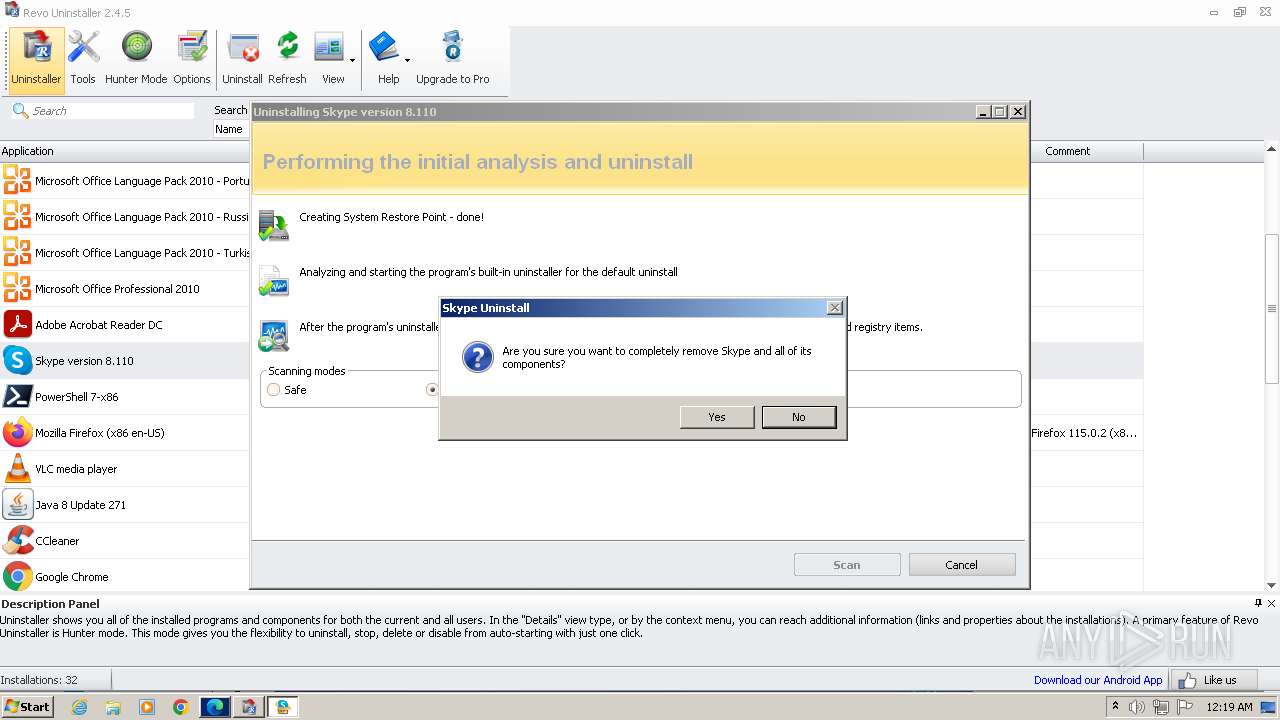Click the vertical scrollbar of program list
The image size is (1280, 720).
(1272, 308)
